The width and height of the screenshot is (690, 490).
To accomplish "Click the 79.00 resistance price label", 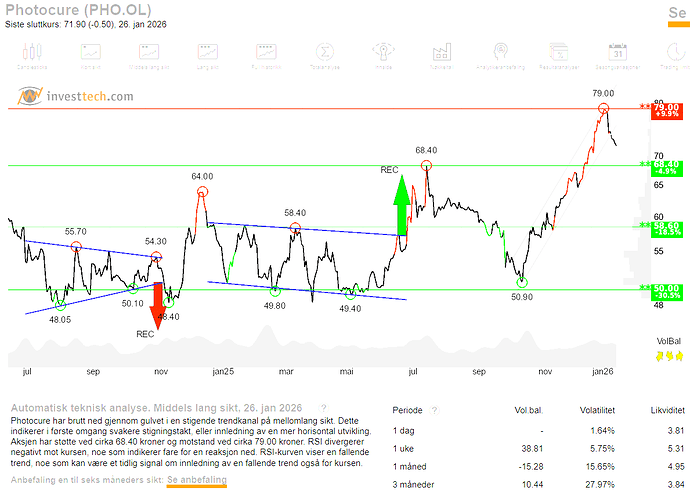I will point(667,107).
